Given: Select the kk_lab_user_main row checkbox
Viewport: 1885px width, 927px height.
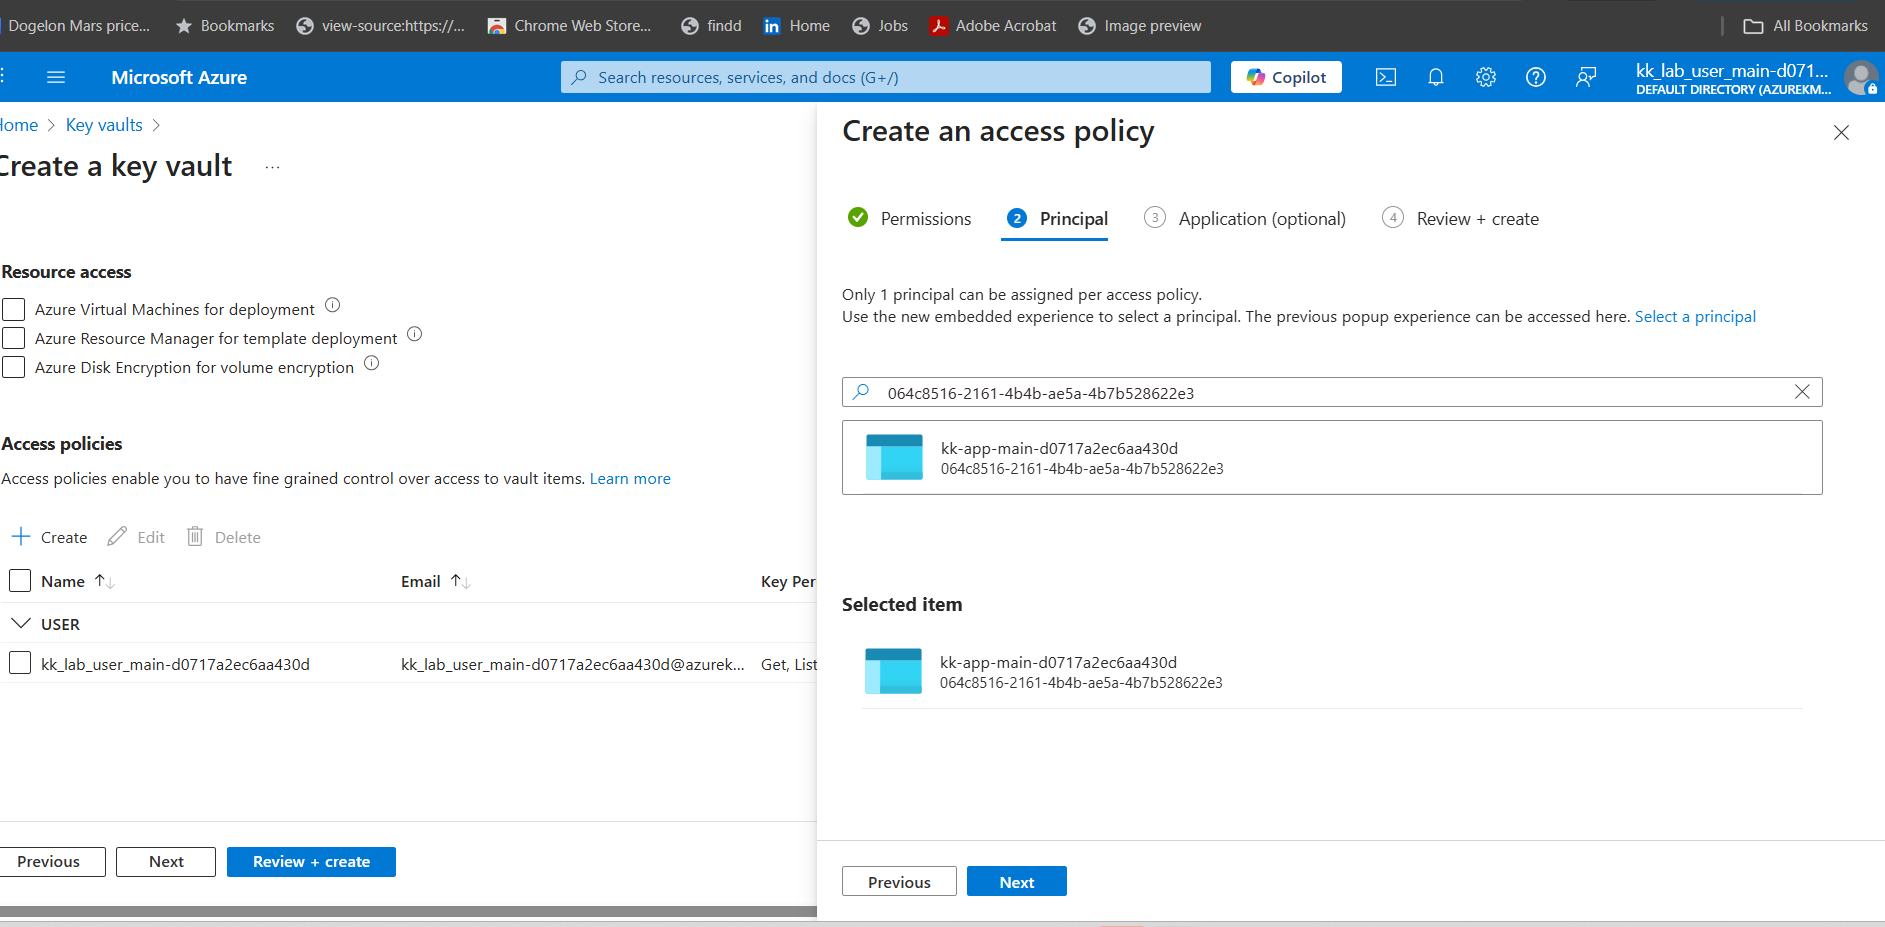Looking at the screenshot, I should 20,662.
